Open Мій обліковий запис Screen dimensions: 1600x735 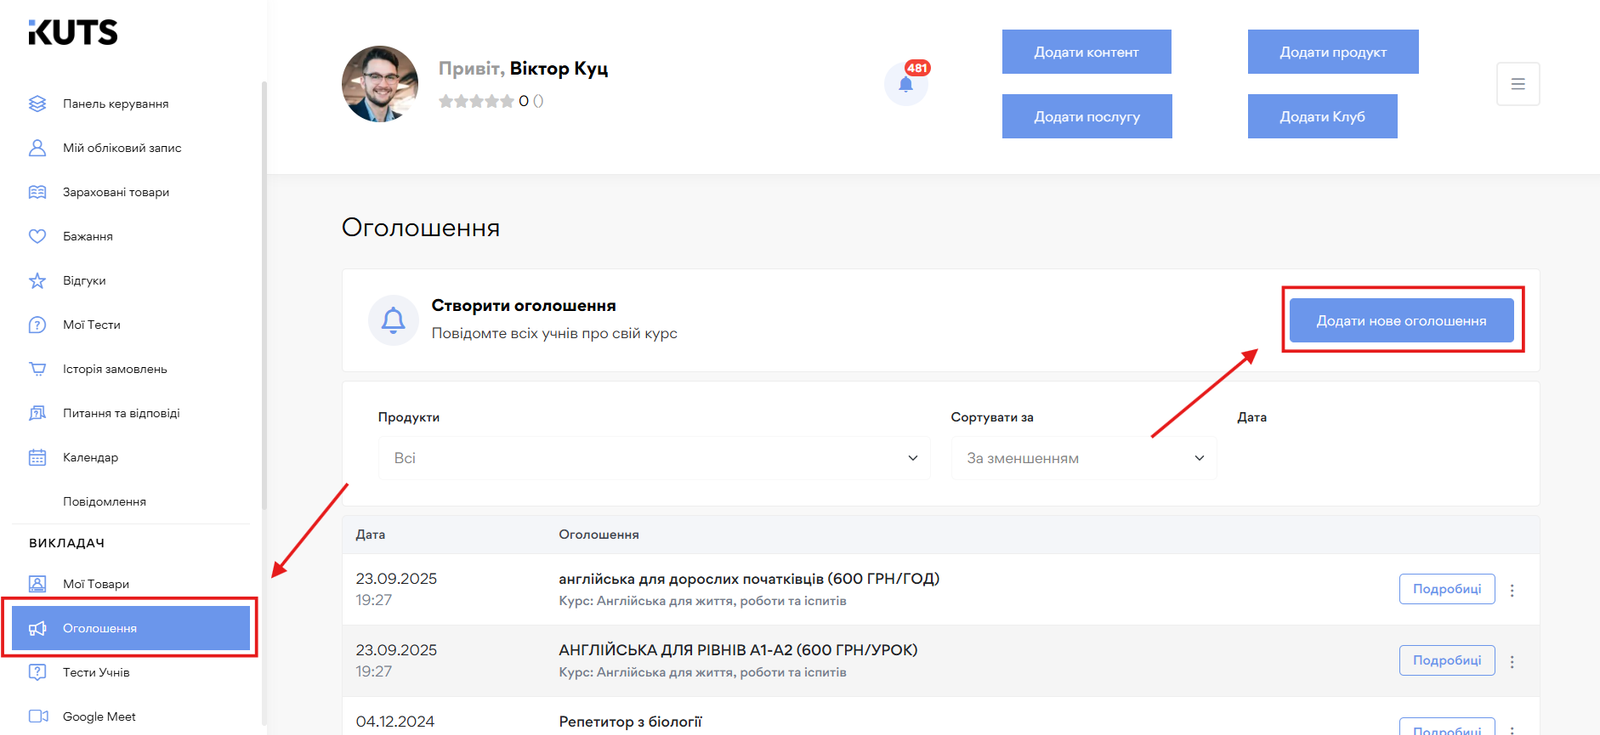coord(122,148)
